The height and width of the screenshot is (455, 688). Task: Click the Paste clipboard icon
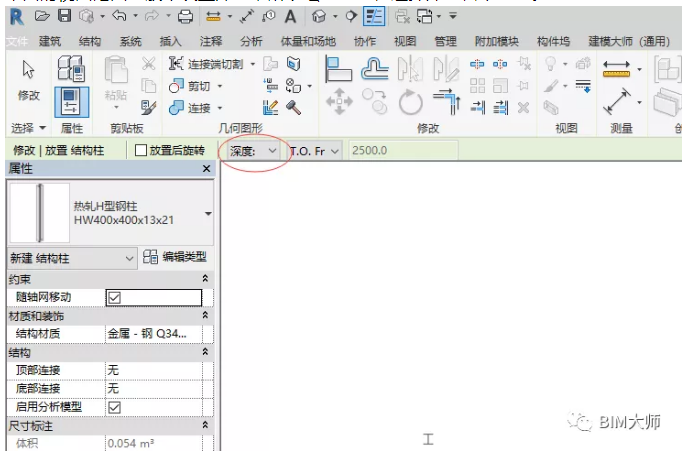[116, 70]
